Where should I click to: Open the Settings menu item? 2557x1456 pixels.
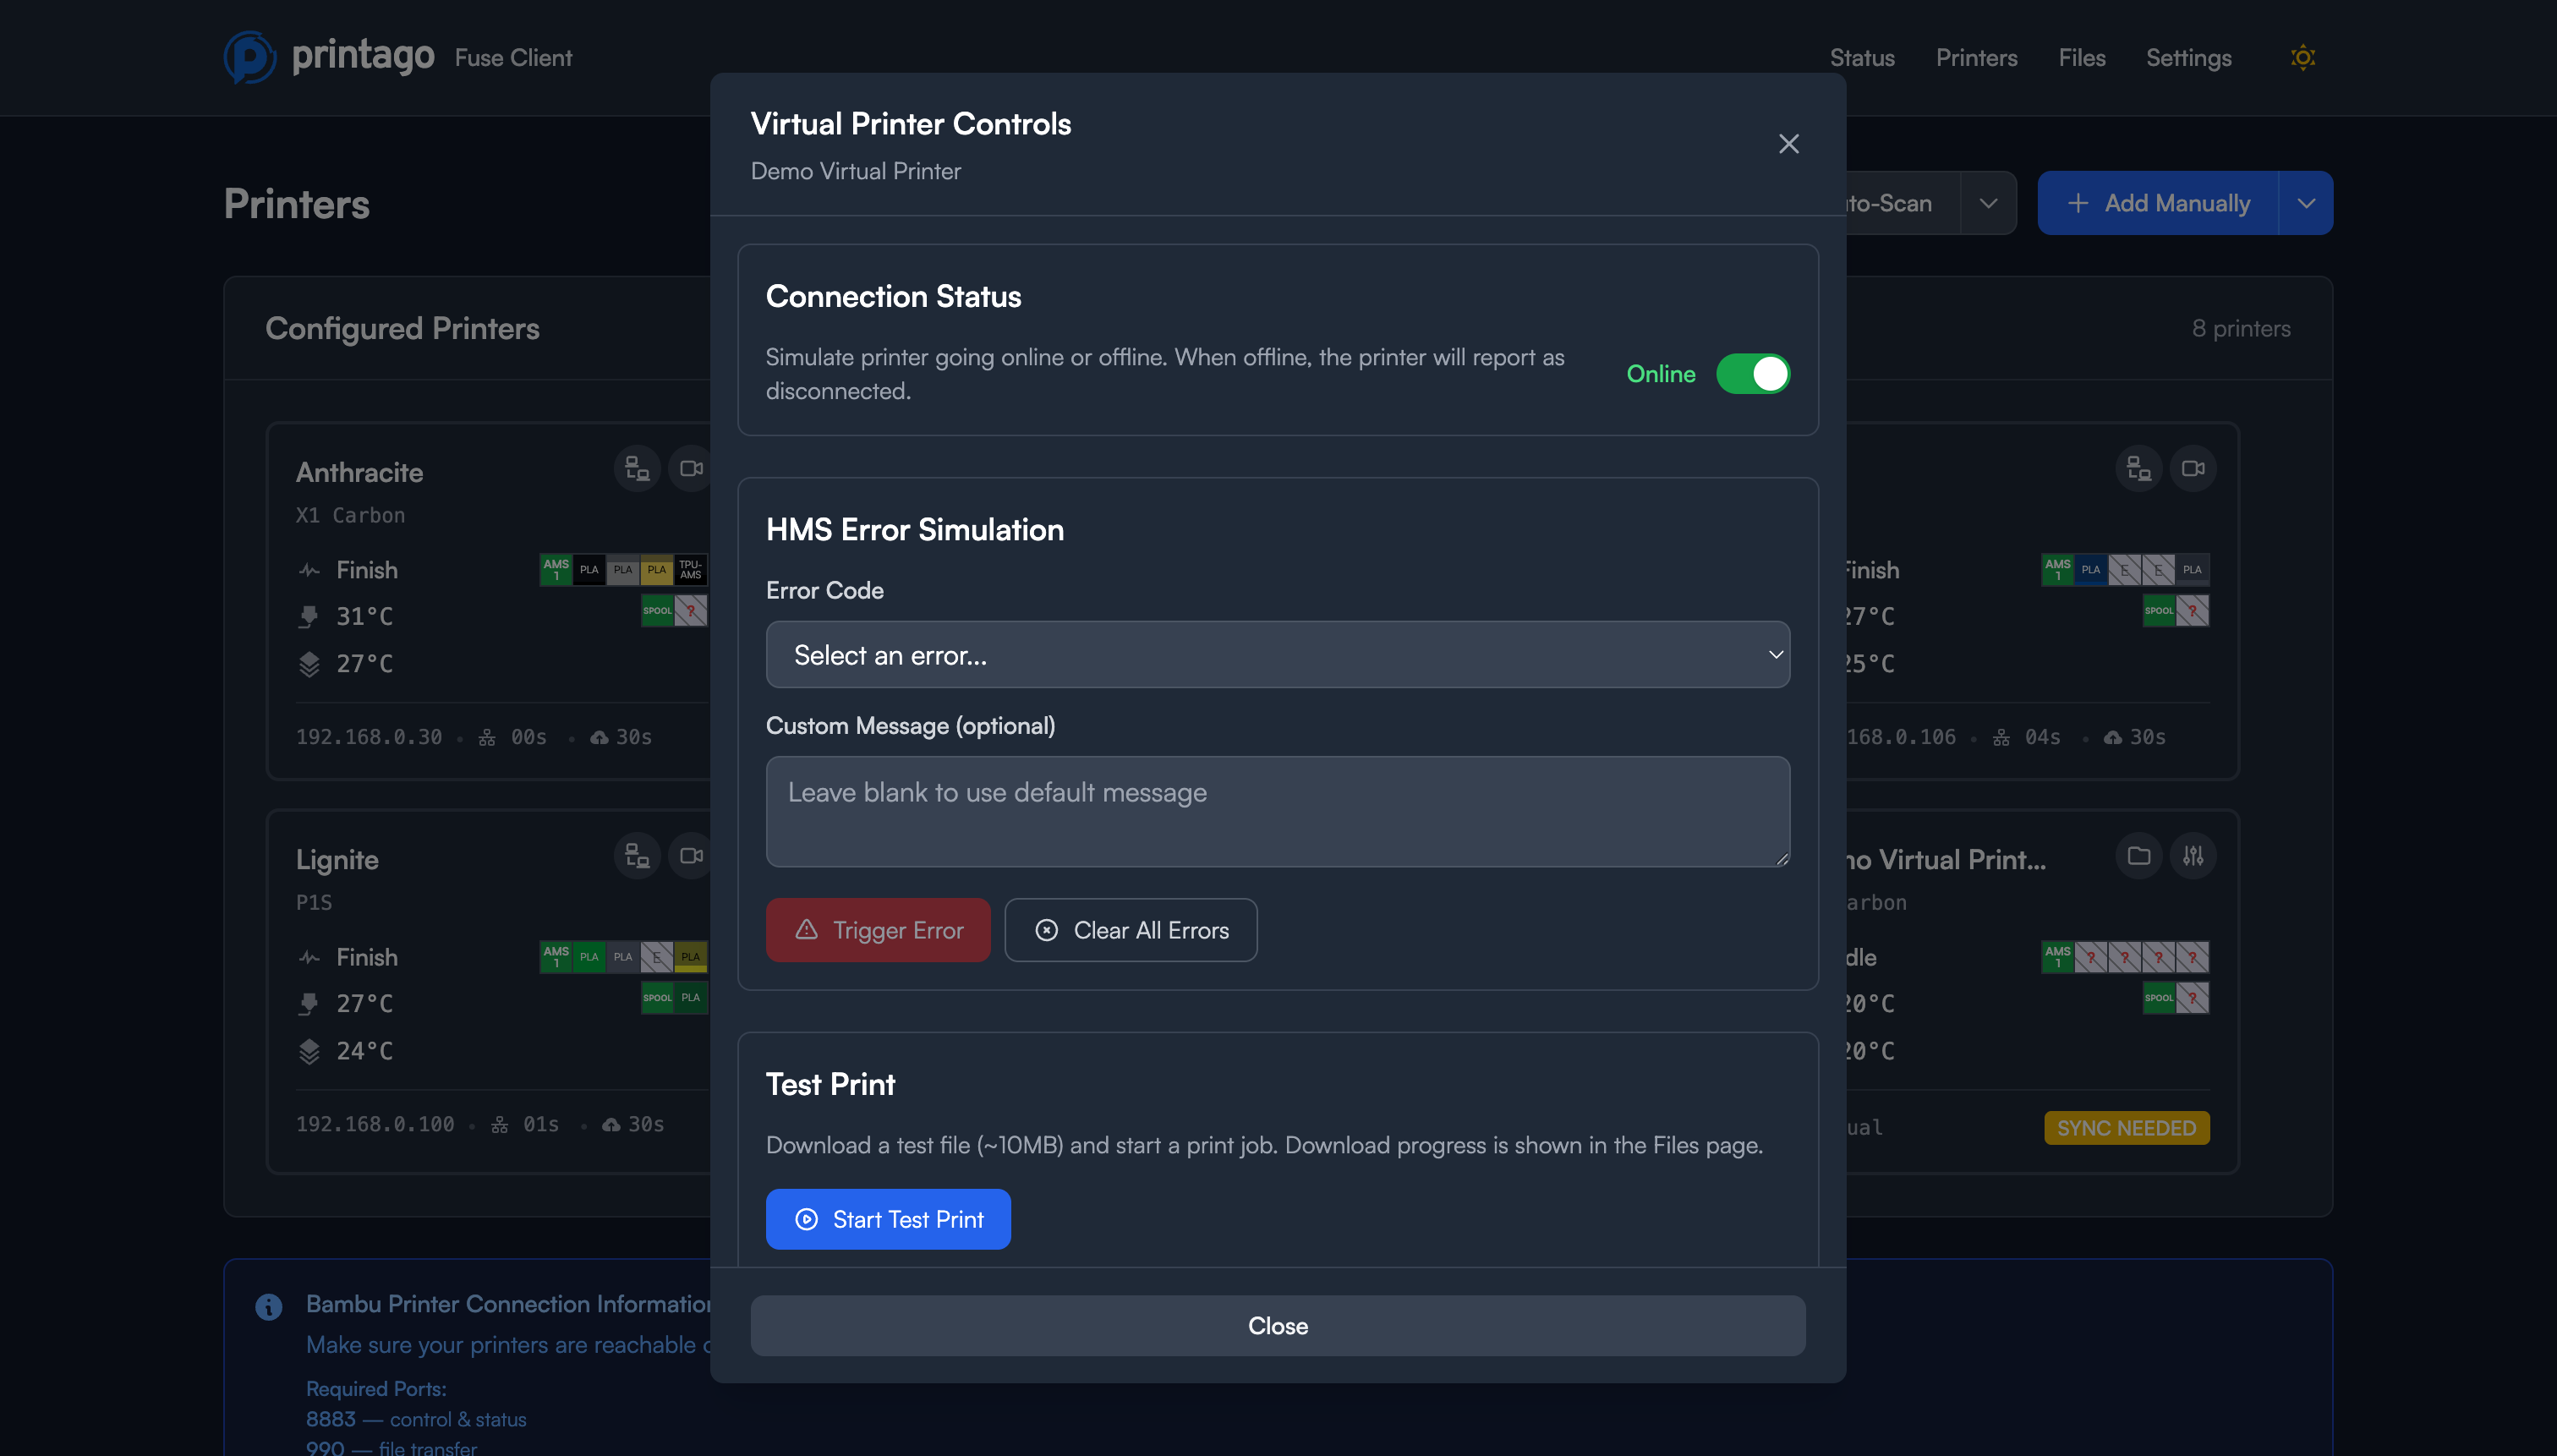click(2188, 57)
